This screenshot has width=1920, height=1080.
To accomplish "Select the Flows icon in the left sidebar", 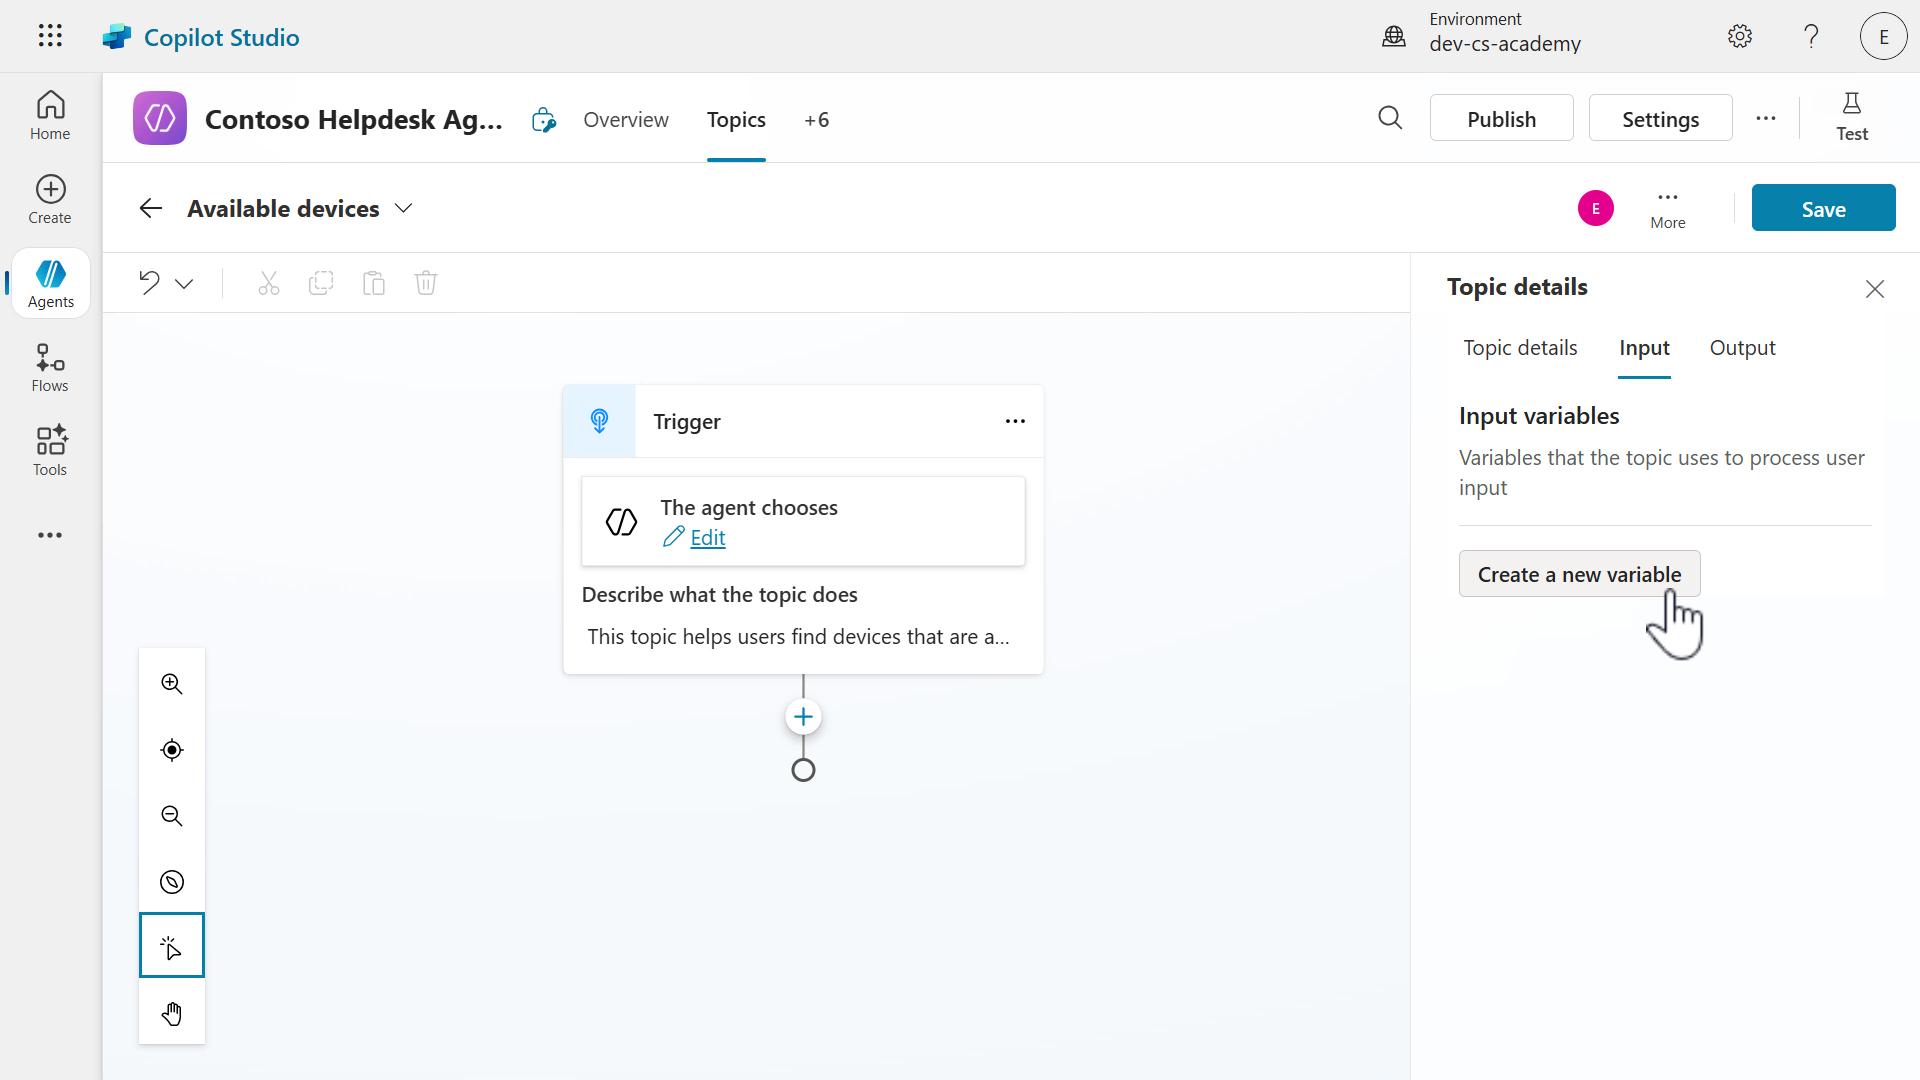I will point(49,366).
